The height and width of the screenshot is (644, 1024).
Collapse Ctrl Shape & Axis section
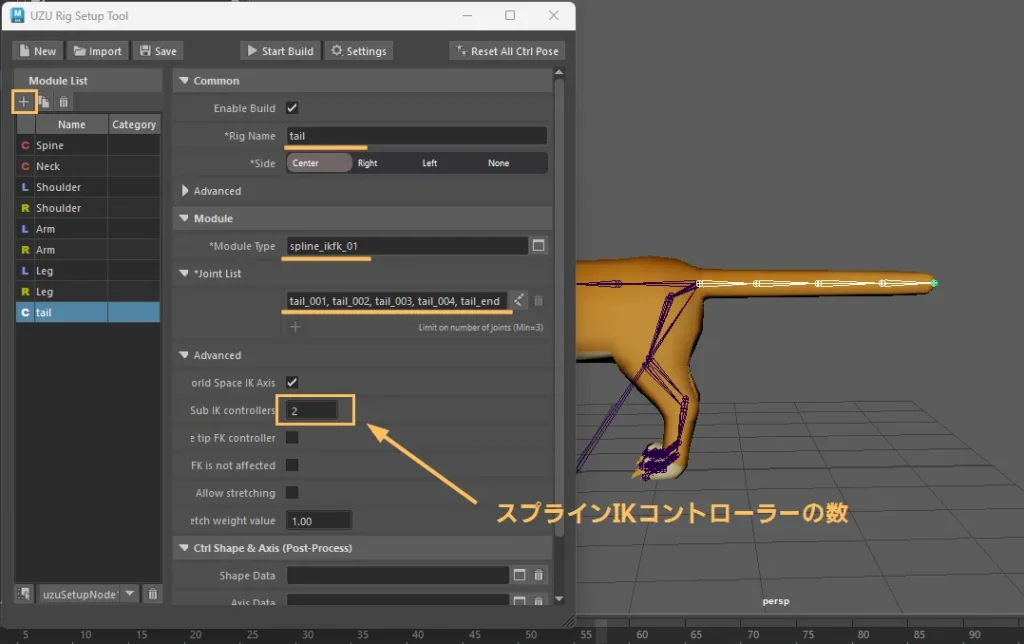(x=184, y=547)
